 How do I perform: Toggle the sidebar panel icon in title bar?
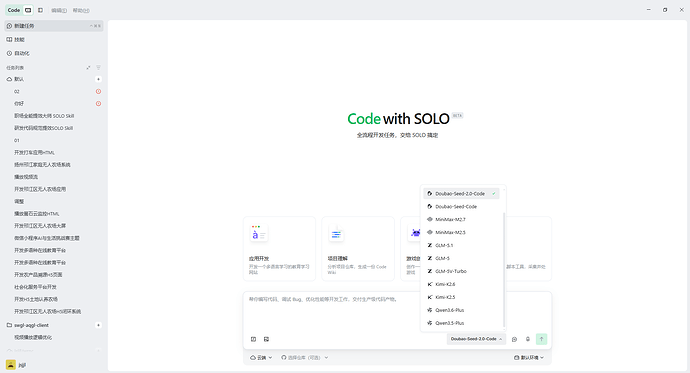click(40, 10)
